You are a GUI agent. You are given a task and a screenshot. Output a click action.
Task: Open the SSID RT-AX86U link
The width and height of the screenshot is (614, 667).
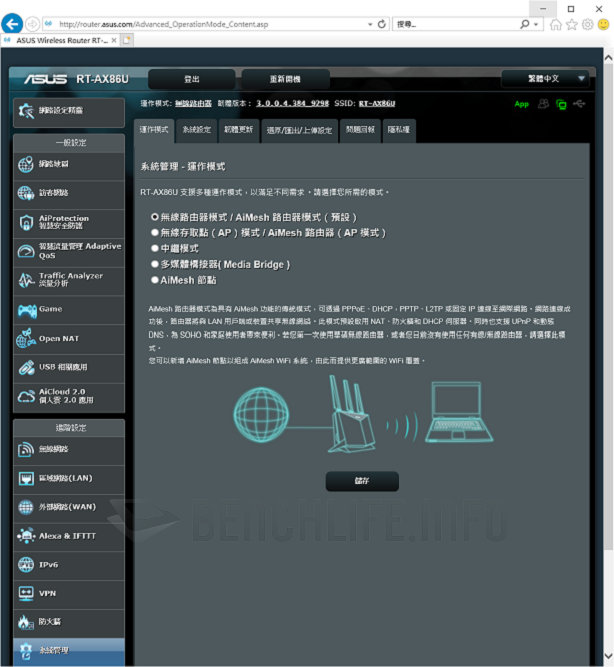[377, 103]
